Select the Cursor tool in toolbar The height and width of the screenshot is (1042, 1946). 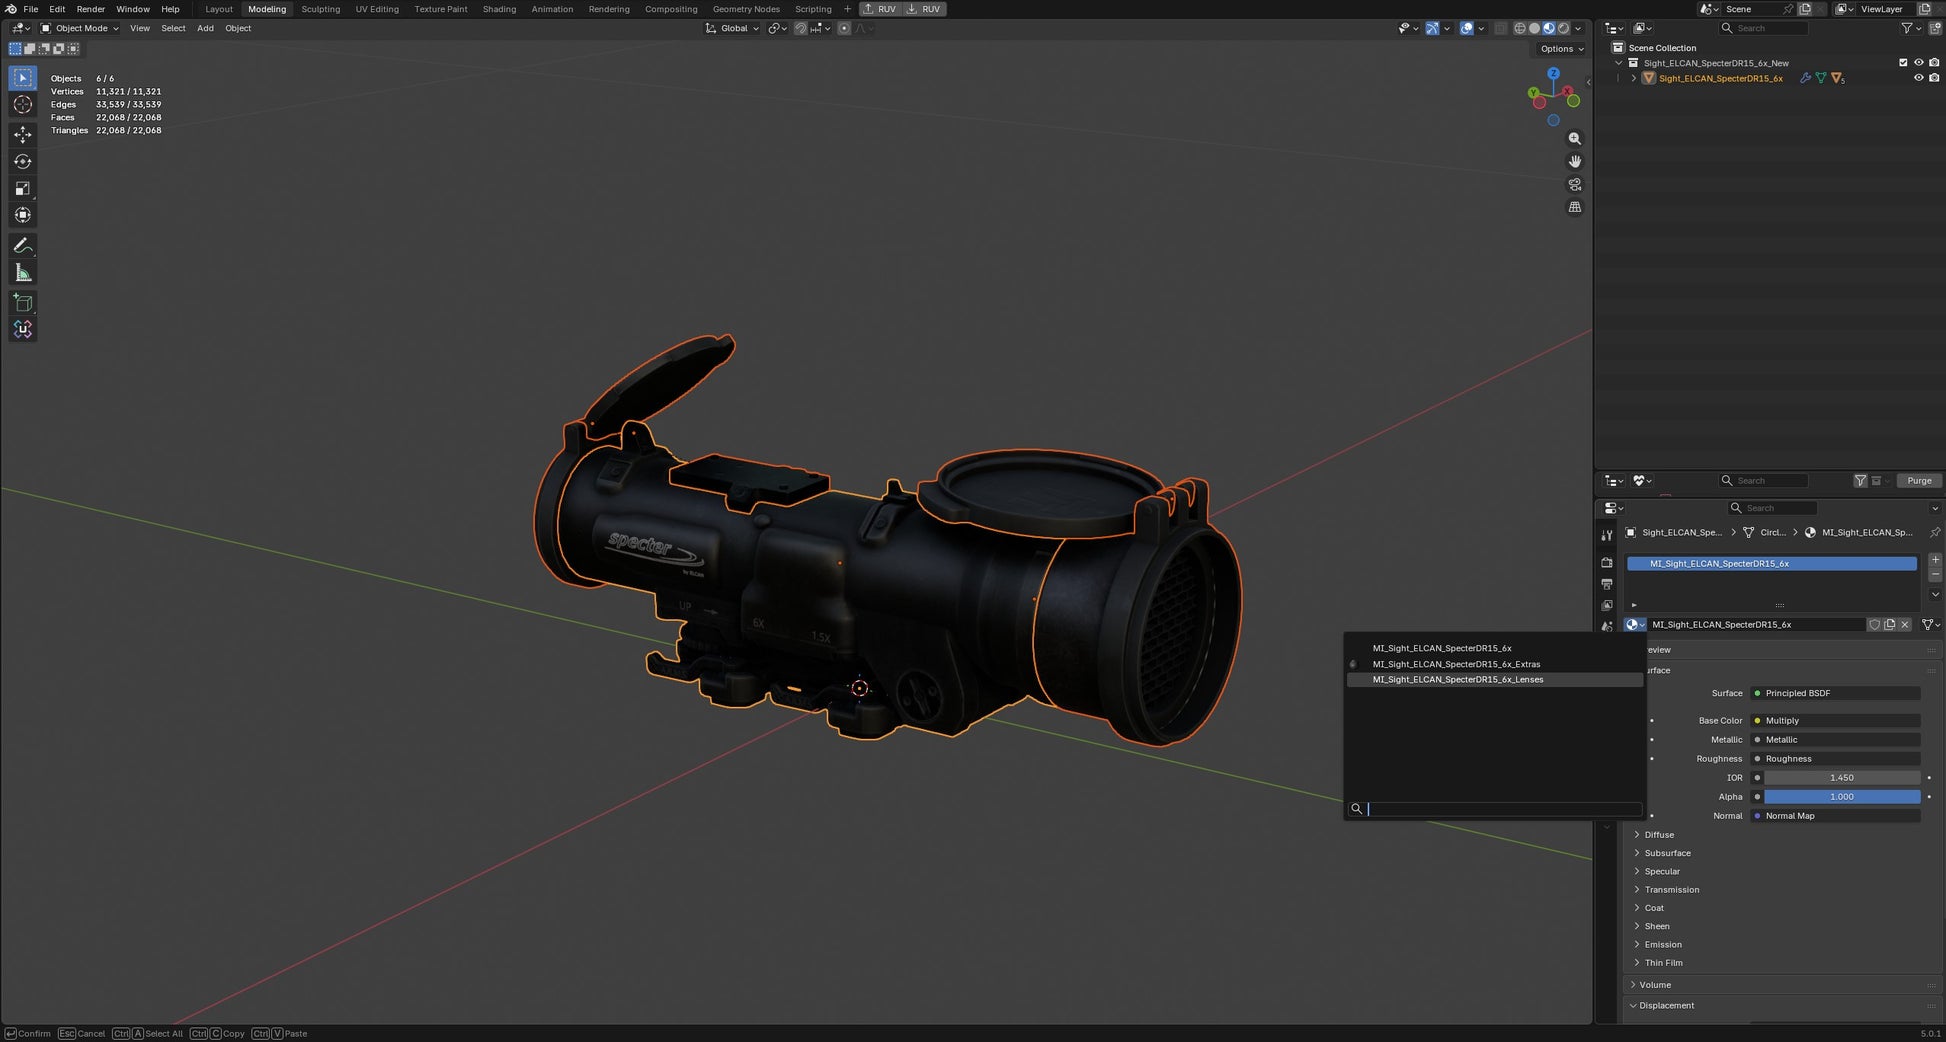[23, 105]
